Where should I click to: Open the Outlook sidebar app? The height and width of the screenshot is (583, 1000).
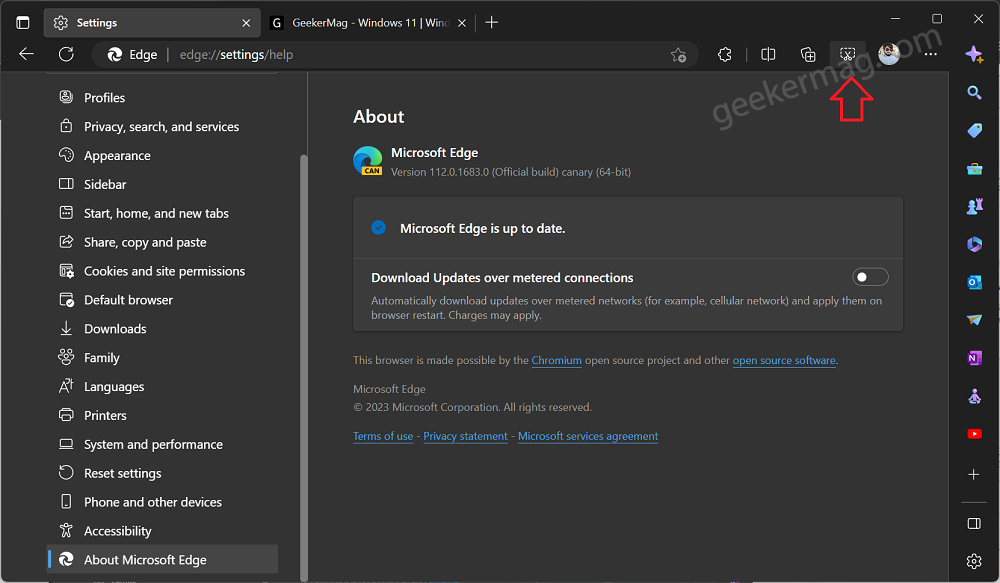[974, 282]
